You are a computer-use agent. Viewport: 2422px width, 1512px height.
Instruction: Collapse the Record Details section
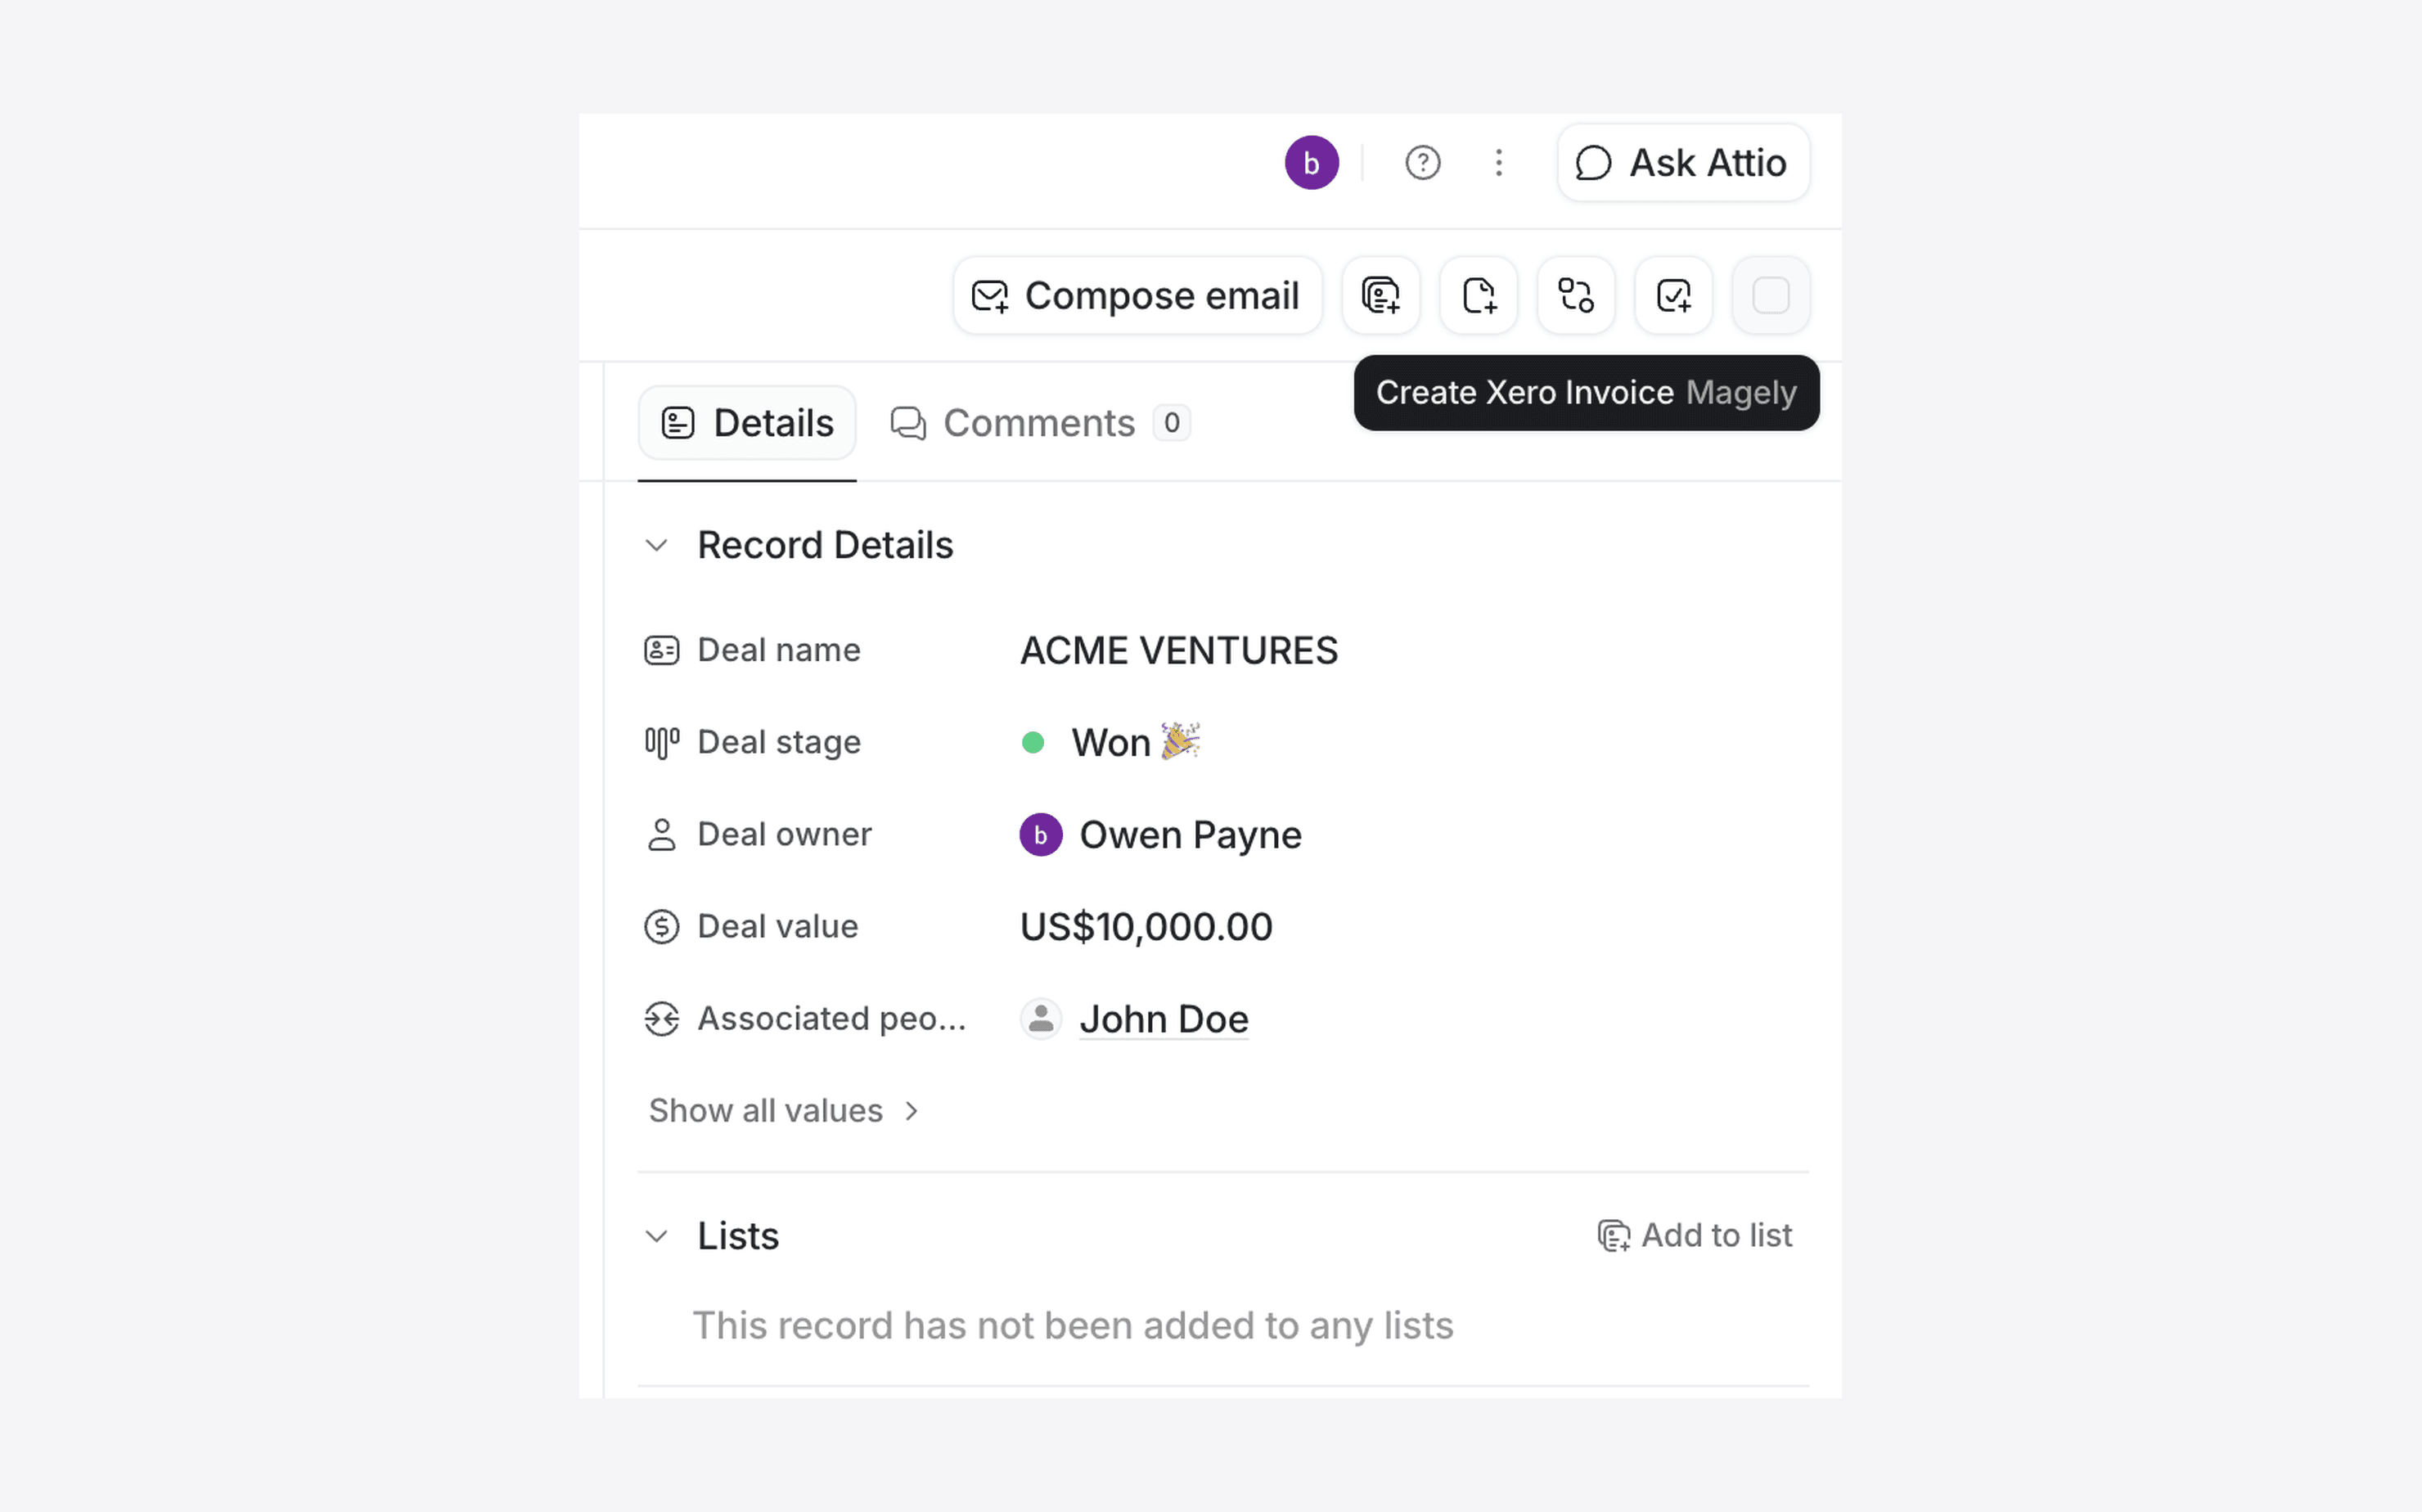[657, 546]
